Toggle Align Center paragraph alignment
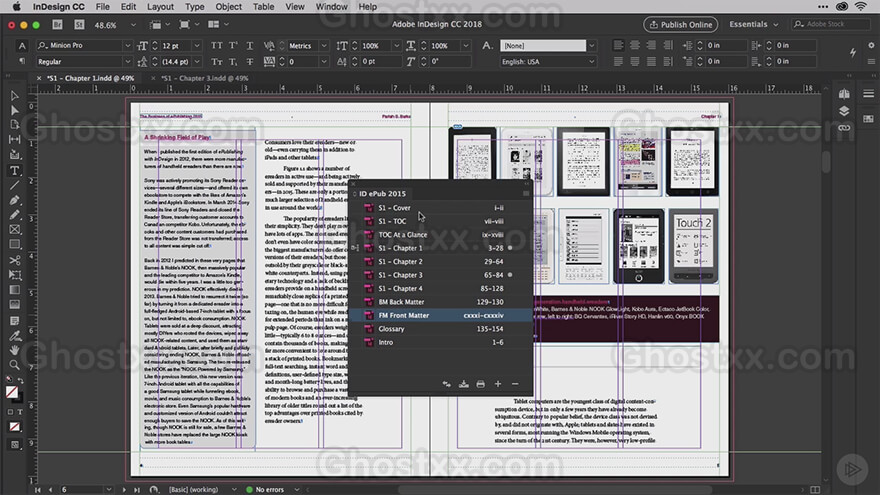This screenshot has width=880, height=495. [635, 45]
